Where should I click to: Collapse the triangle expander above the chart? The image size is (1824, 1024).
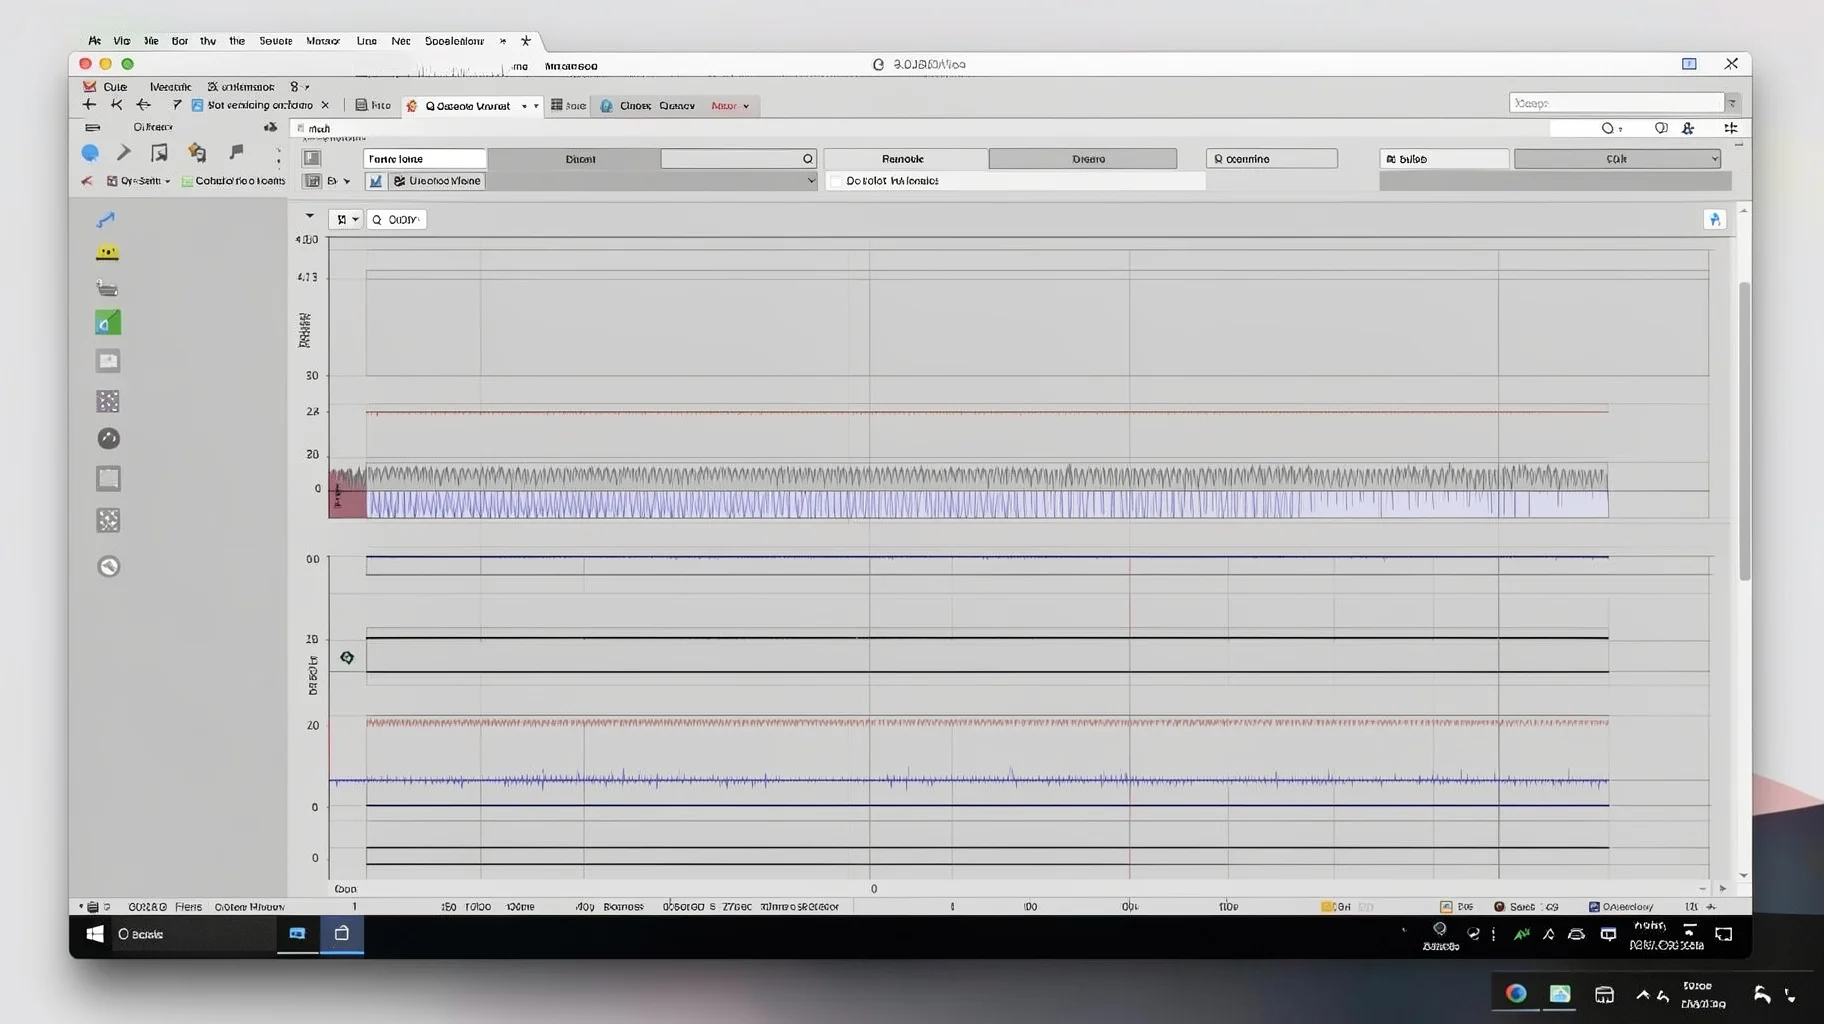point(310,216)
